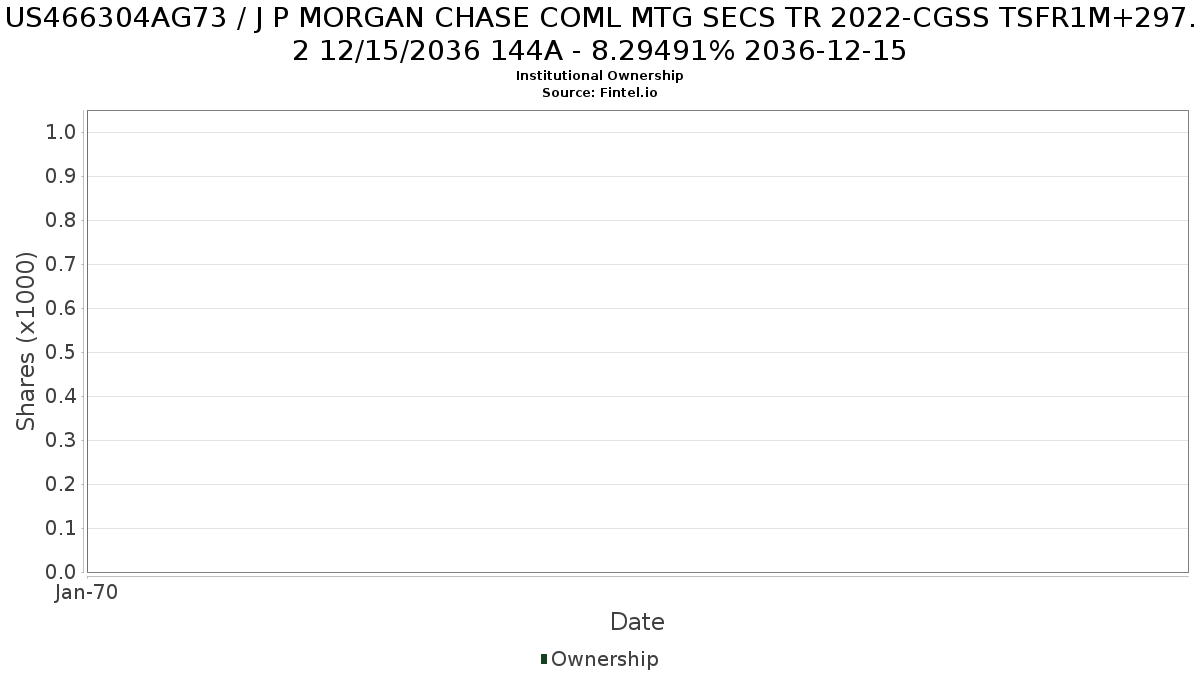
Task: Click the 0.8 y-axis label
Action: tap(61, 221)
